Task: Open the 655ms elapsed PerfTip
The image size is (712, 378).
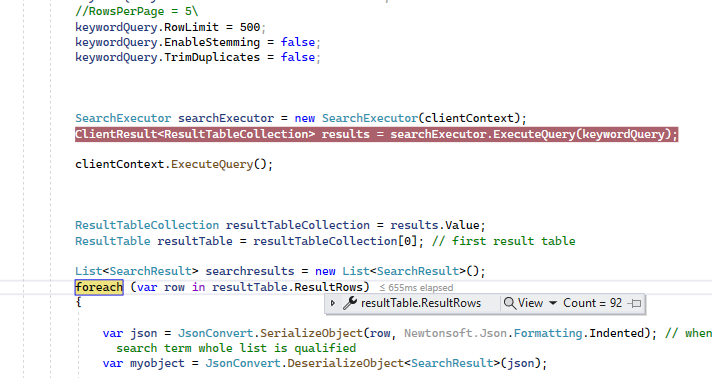Action: (416, 288)
